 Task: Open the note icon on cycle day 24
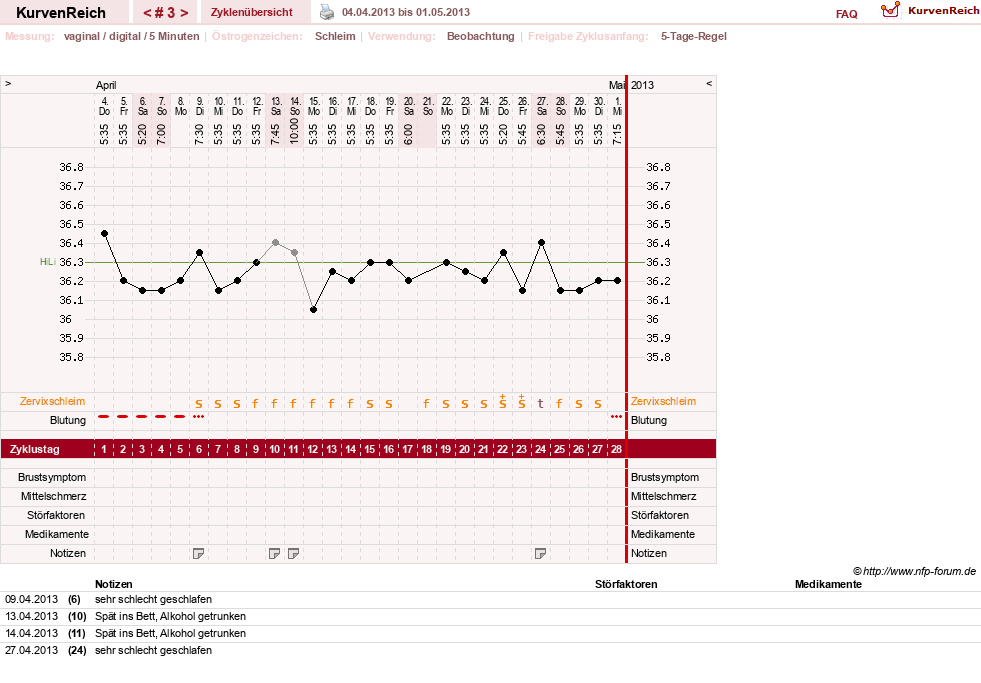541,554
